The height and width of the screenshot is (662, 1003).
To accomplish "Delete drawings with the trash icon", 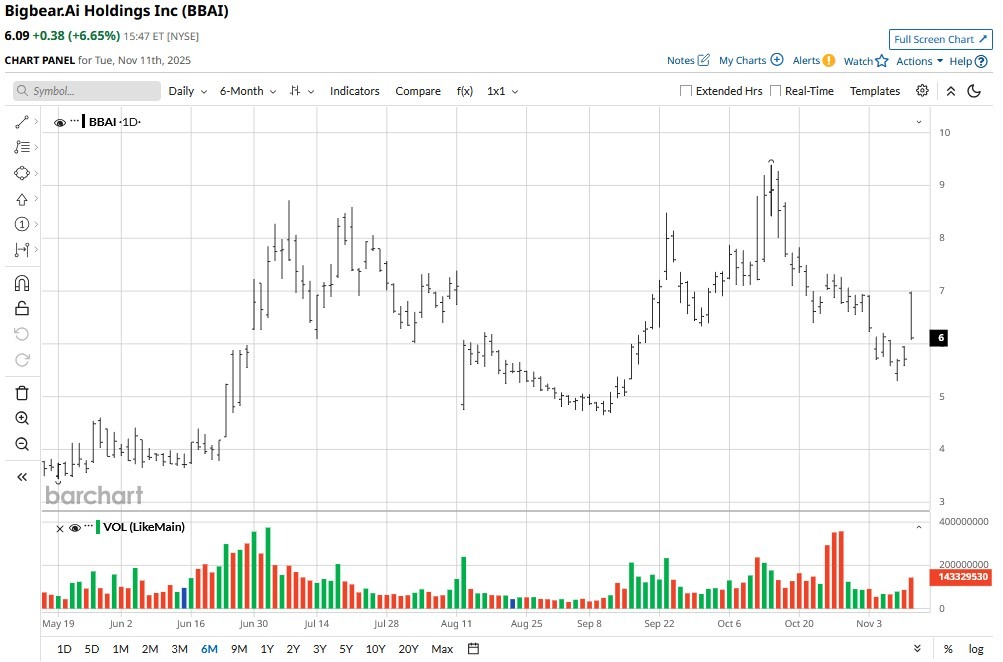I will (22, 393).
